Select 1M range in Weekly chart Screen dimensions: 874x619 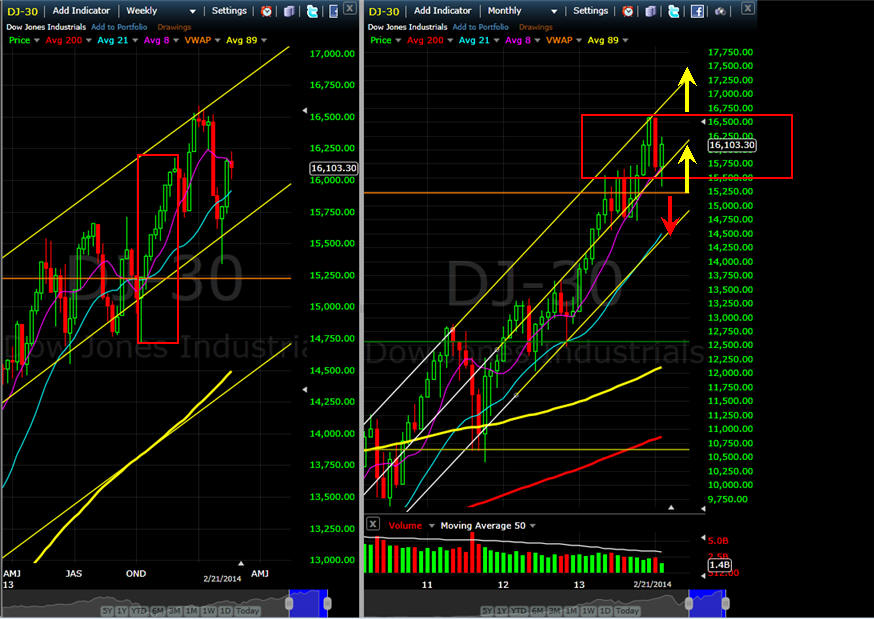click(x=192, y=611)
